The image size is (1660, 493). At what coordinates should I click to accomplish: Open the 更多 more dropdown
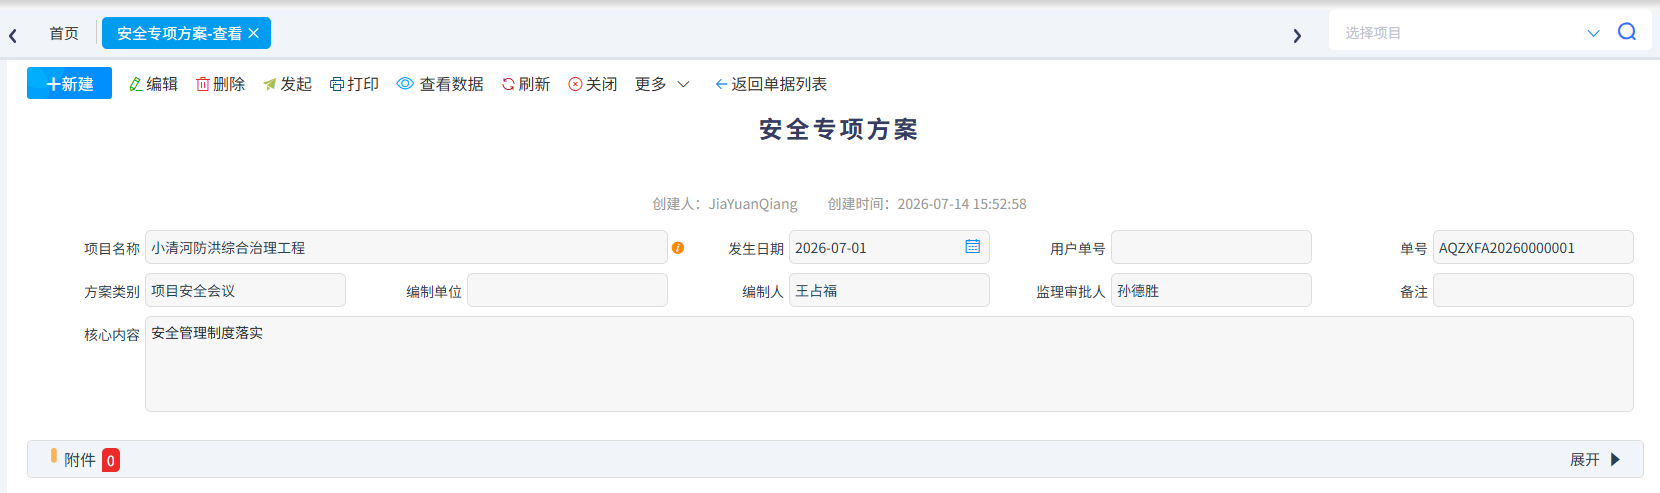pyautogui.click(x=662, y=84)
